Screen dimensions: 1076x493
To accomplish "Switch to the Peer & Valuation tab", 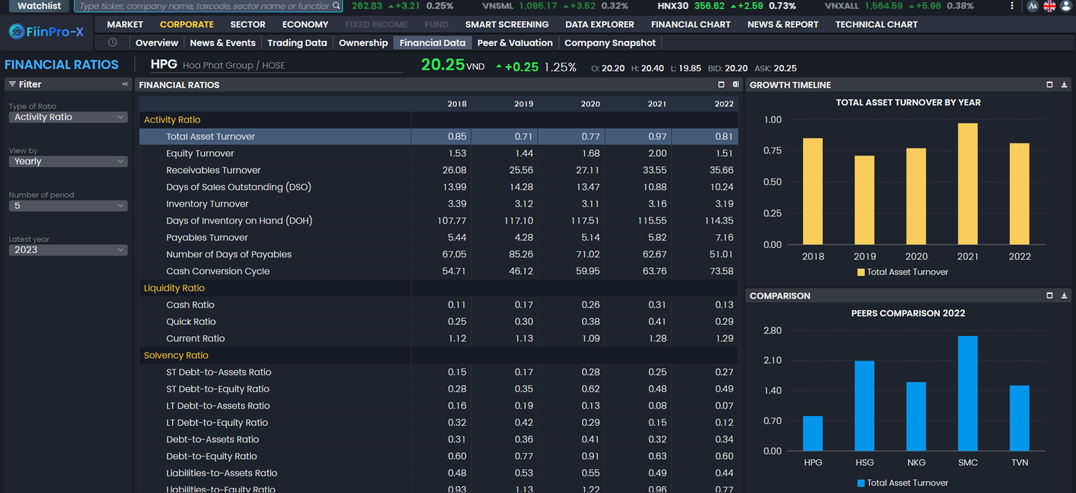I will (x=514, y=43).
